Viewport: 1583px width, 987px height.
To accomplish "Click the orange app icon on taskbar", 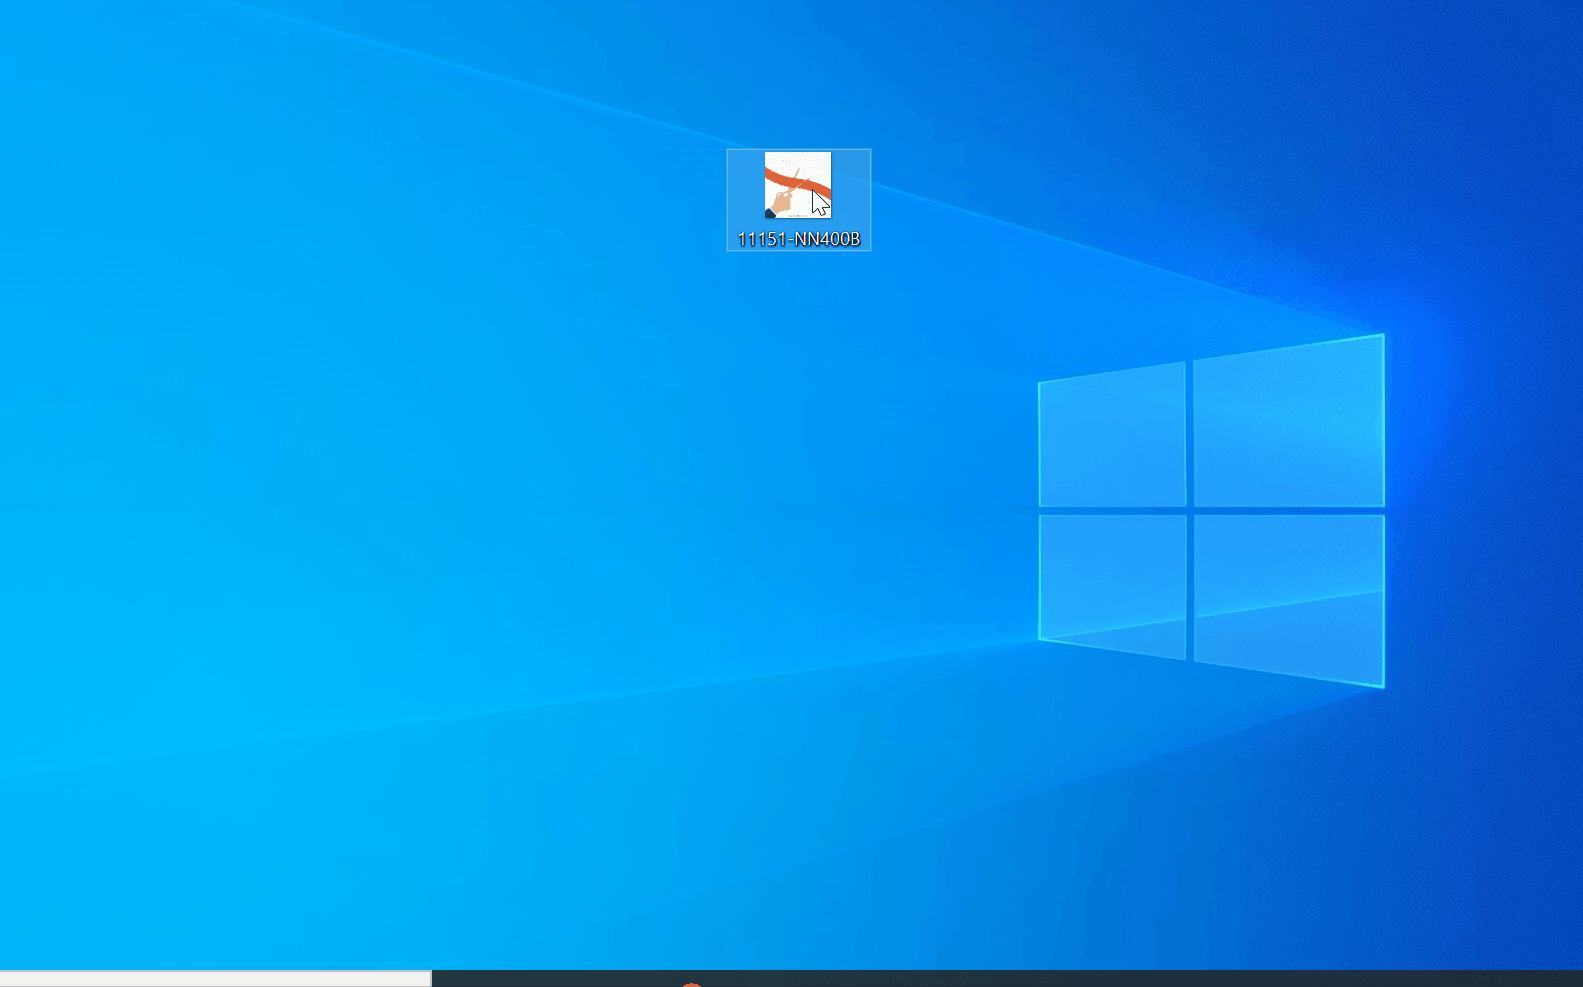I will (x=691, y=984).
